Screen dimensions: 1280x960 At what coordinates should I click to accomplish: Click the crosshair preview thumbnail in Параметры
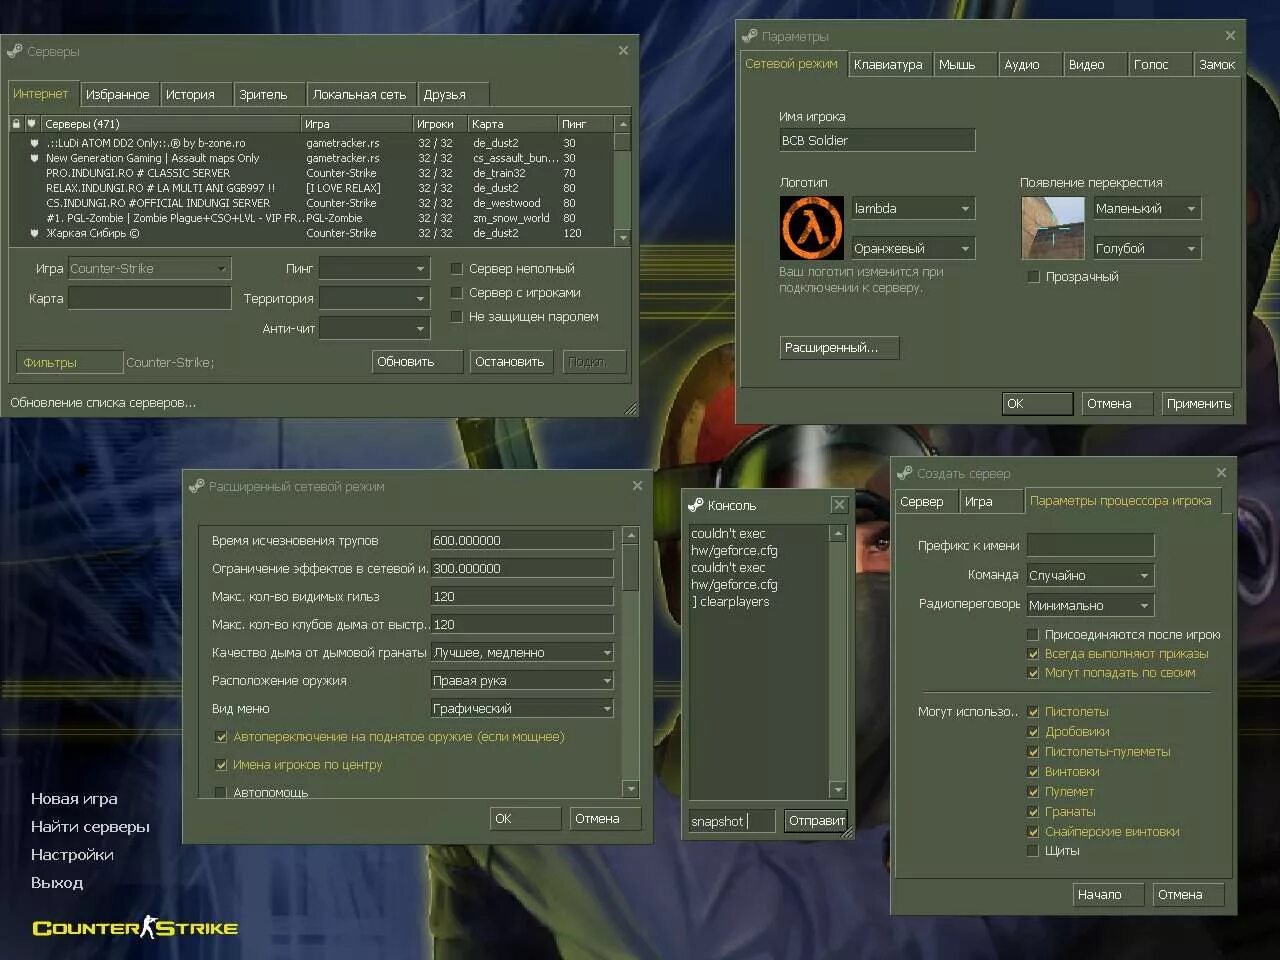pyautogui.click(x=1053, y=228)
